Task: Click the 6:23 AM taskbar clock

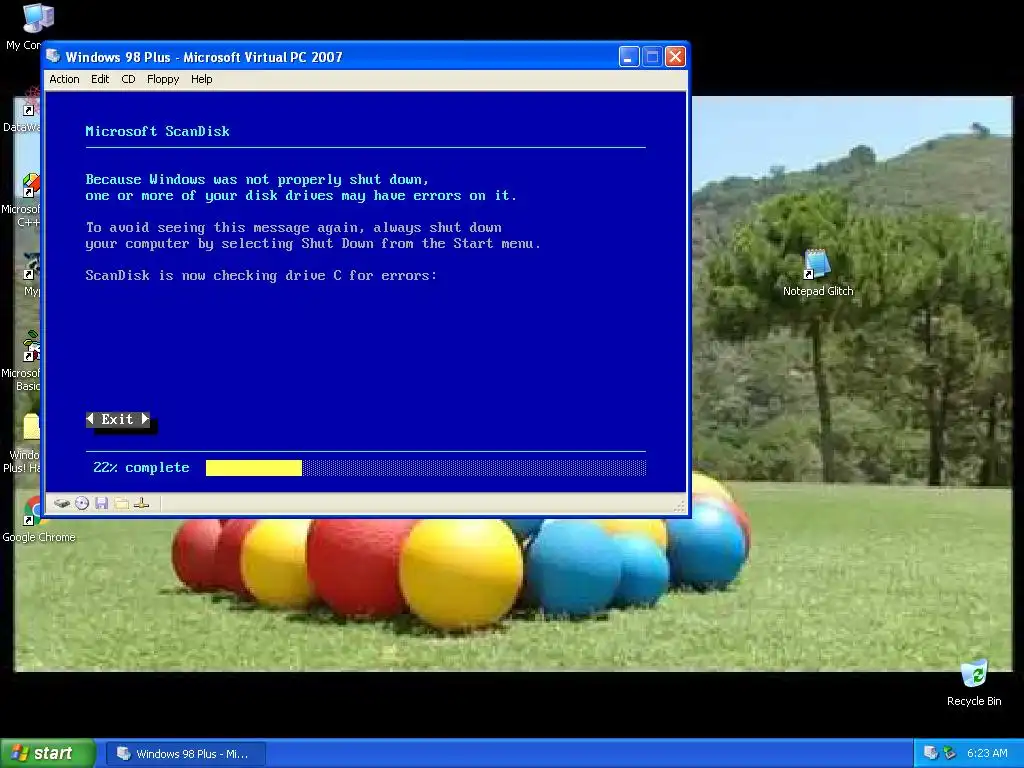Action: pos(987,753)
